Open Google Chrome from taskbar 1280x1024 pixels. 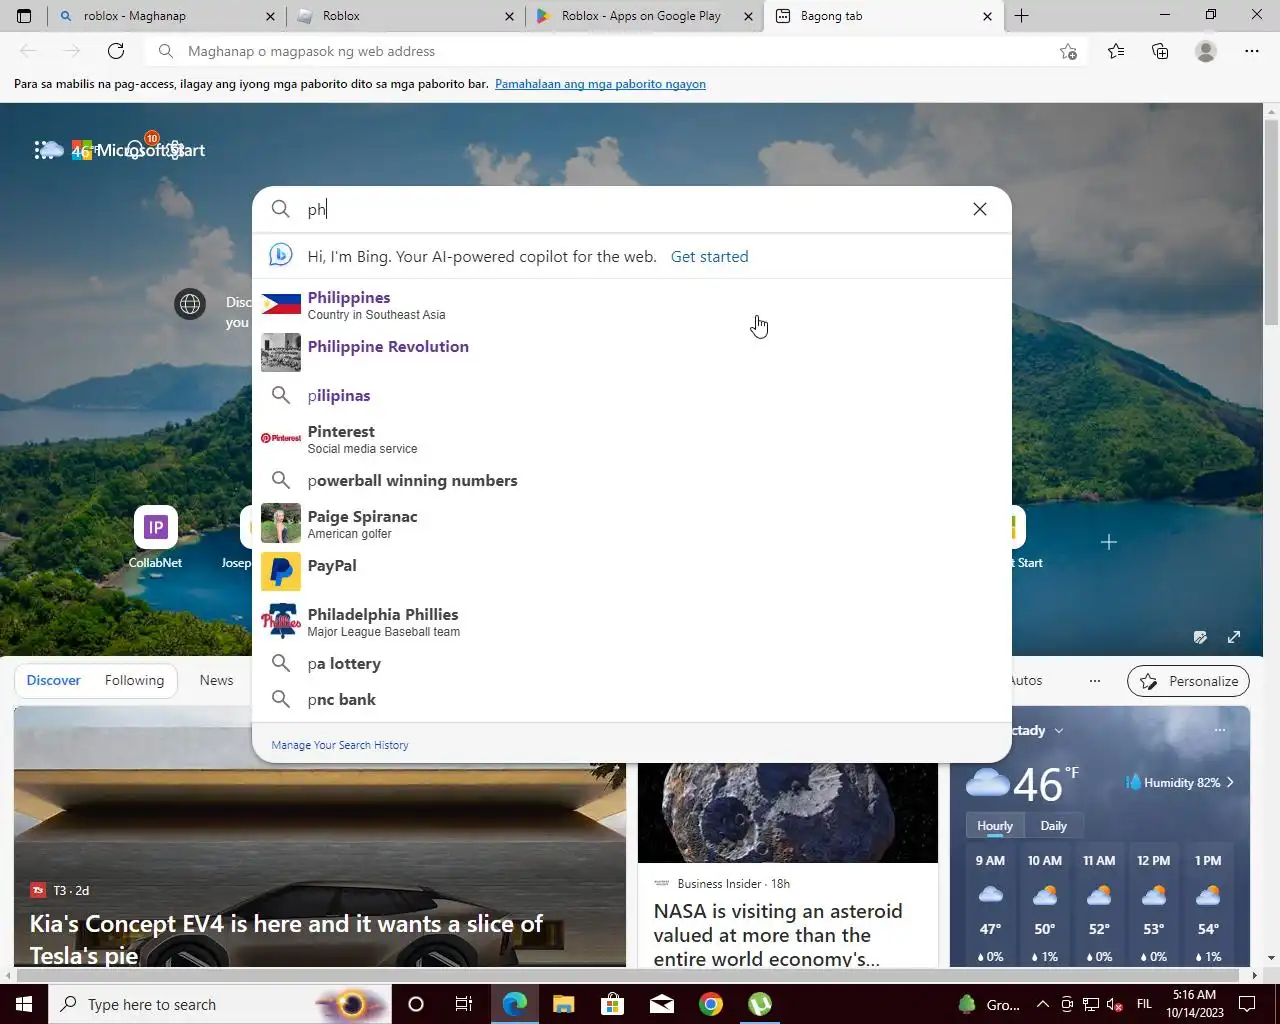coord(711,1004)
